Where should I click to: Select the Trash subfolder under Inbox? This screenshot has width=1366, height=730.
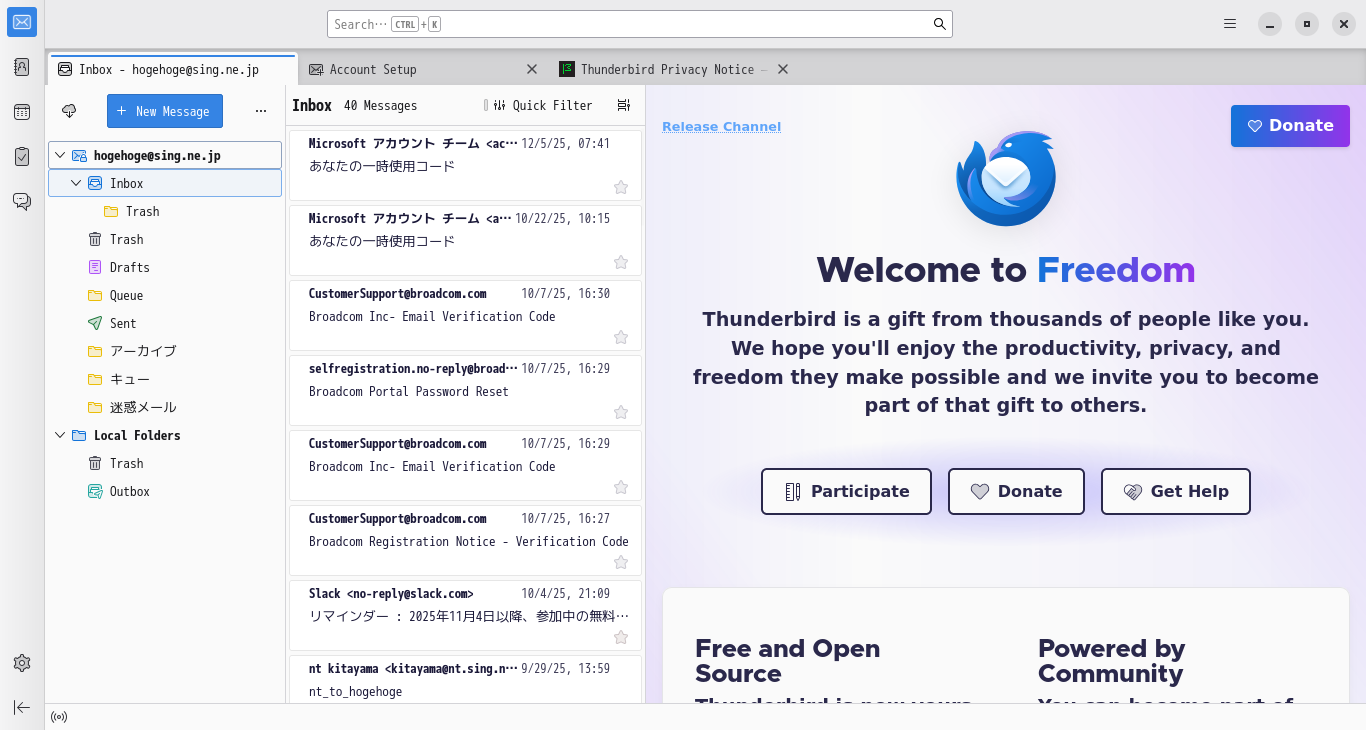point(165,212)
